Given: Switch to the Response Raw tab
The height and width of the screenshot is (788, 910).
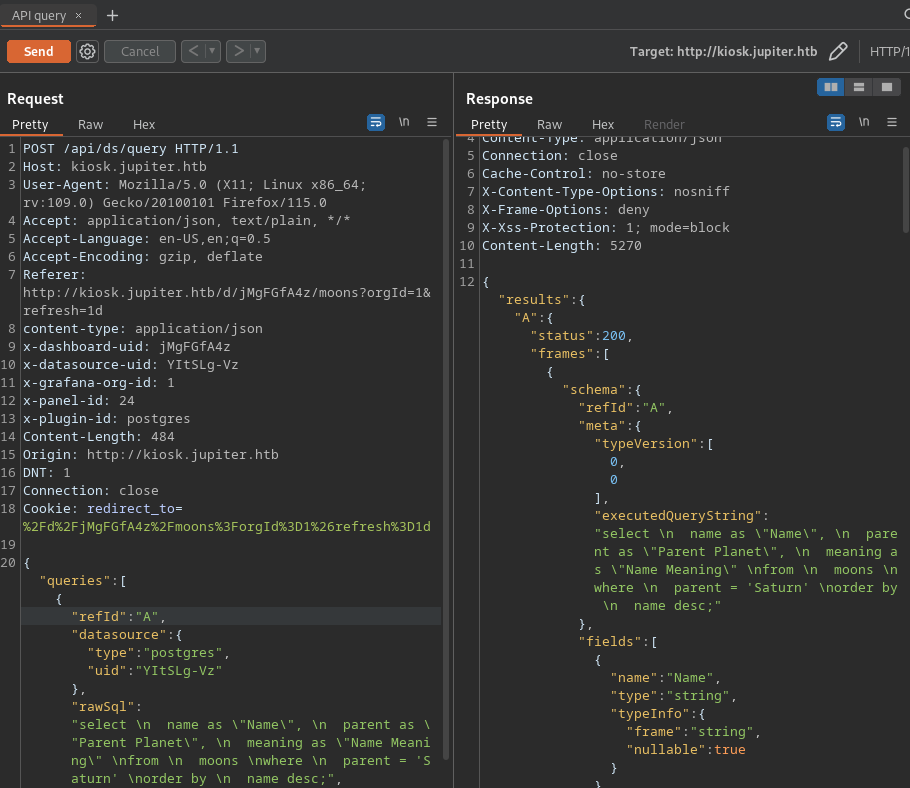Looking at the screenshot, I should click(549, 124).
